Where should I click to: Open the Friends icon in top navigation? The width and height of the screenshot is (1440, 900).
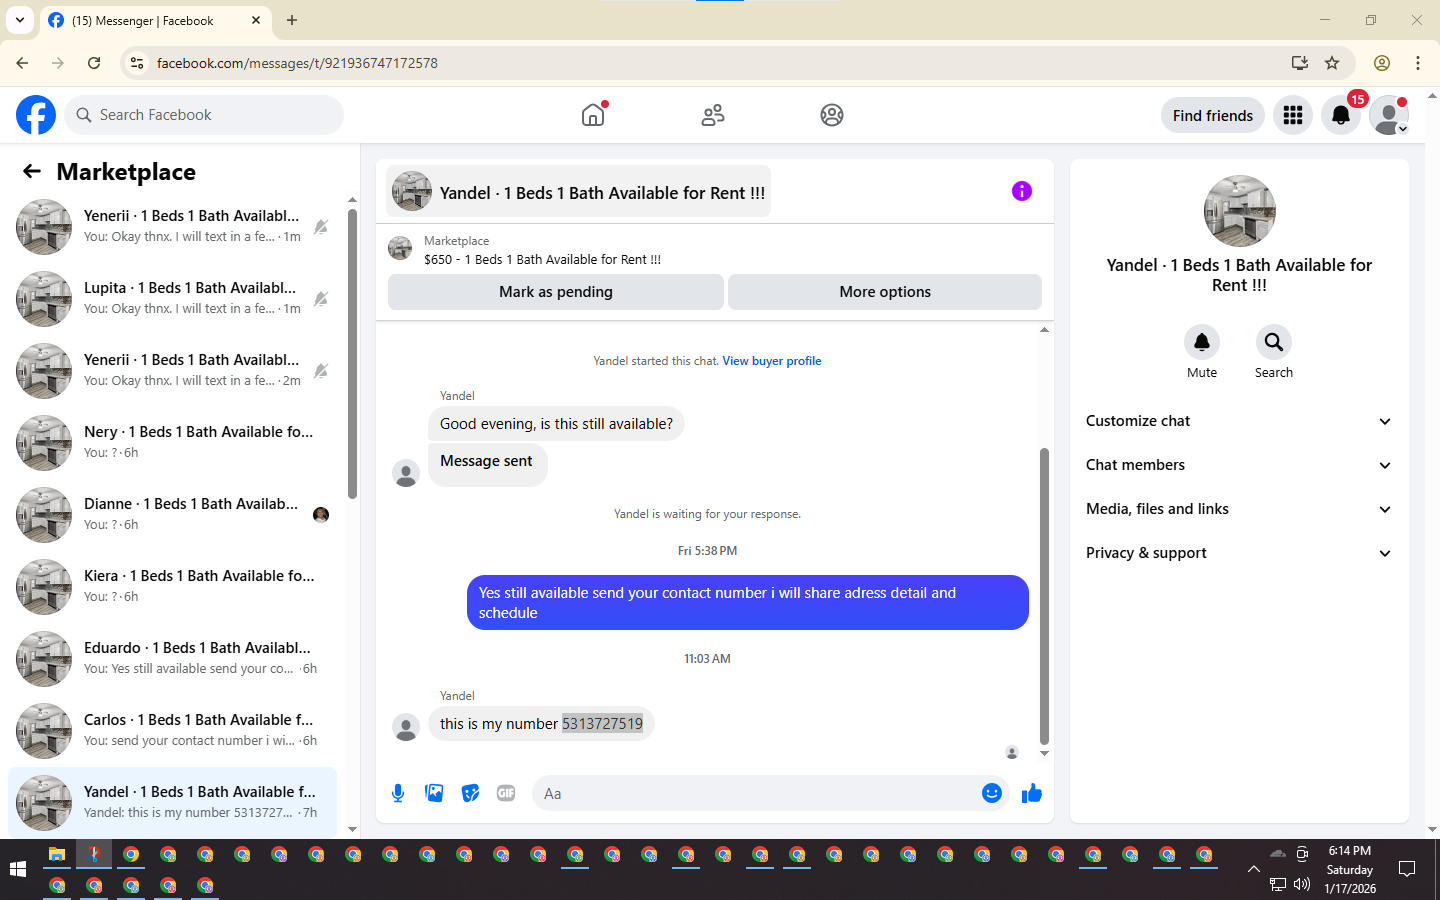pyautogui.click(x=713, y=115)
